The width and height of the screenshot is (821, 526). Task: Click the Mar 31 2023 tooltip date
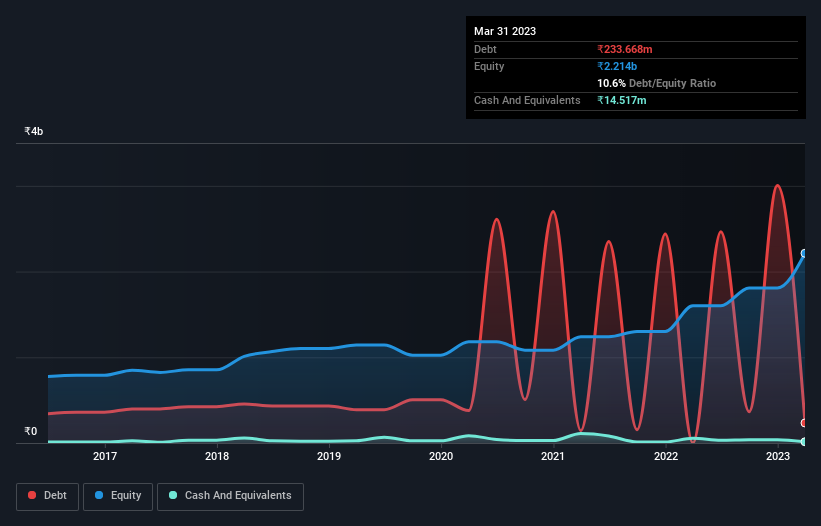pyautogui.click(x=505, y=31)
